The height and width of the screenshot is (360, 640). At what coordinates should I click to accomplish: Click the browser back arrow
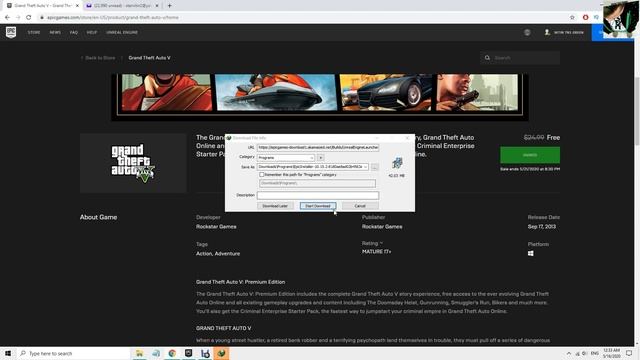coord(7,18)
